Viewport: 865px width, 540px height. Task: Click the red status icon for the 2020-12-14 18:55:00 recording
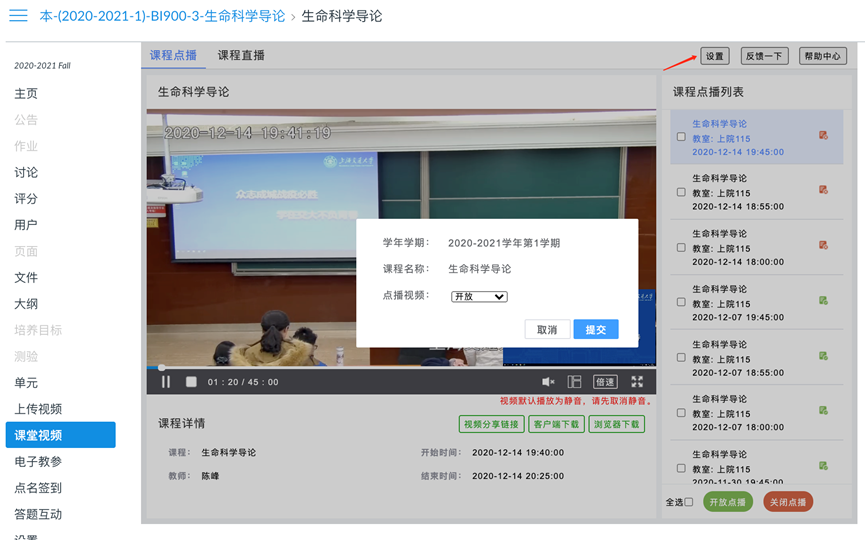tap(823, 189)
